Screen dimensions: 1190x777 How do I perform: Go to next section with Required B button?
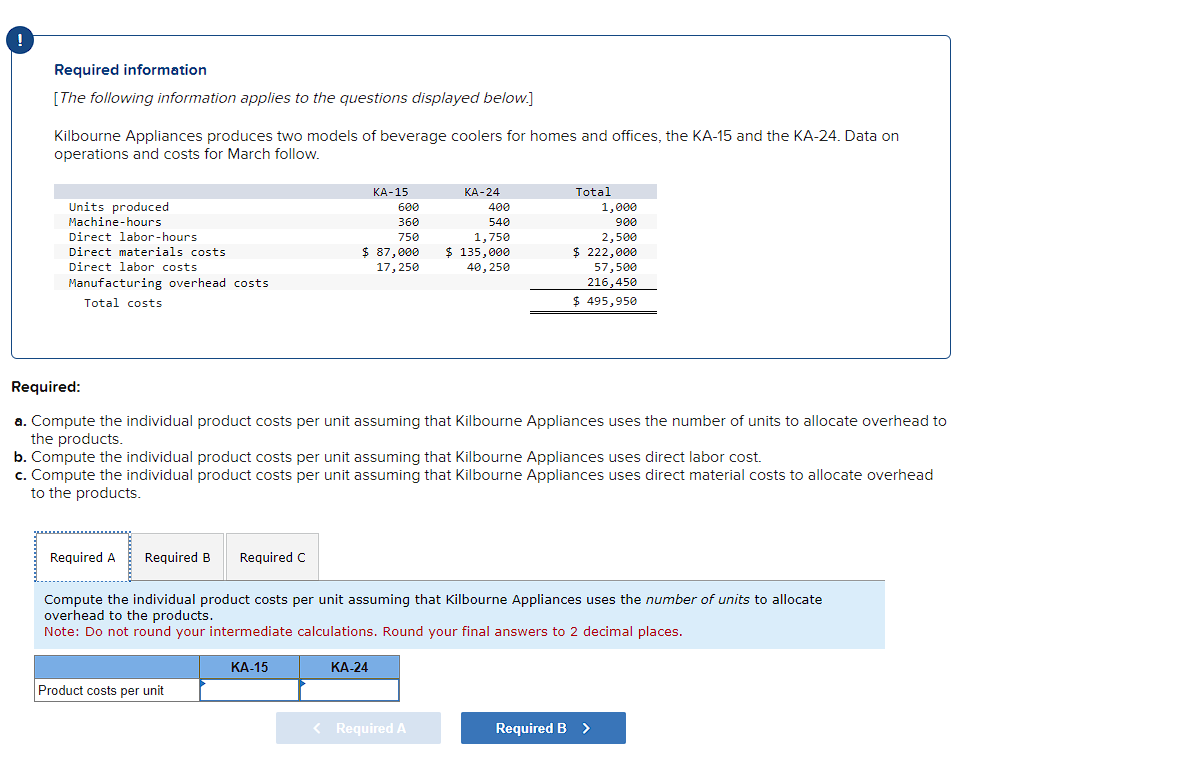[x=543, y=728]
